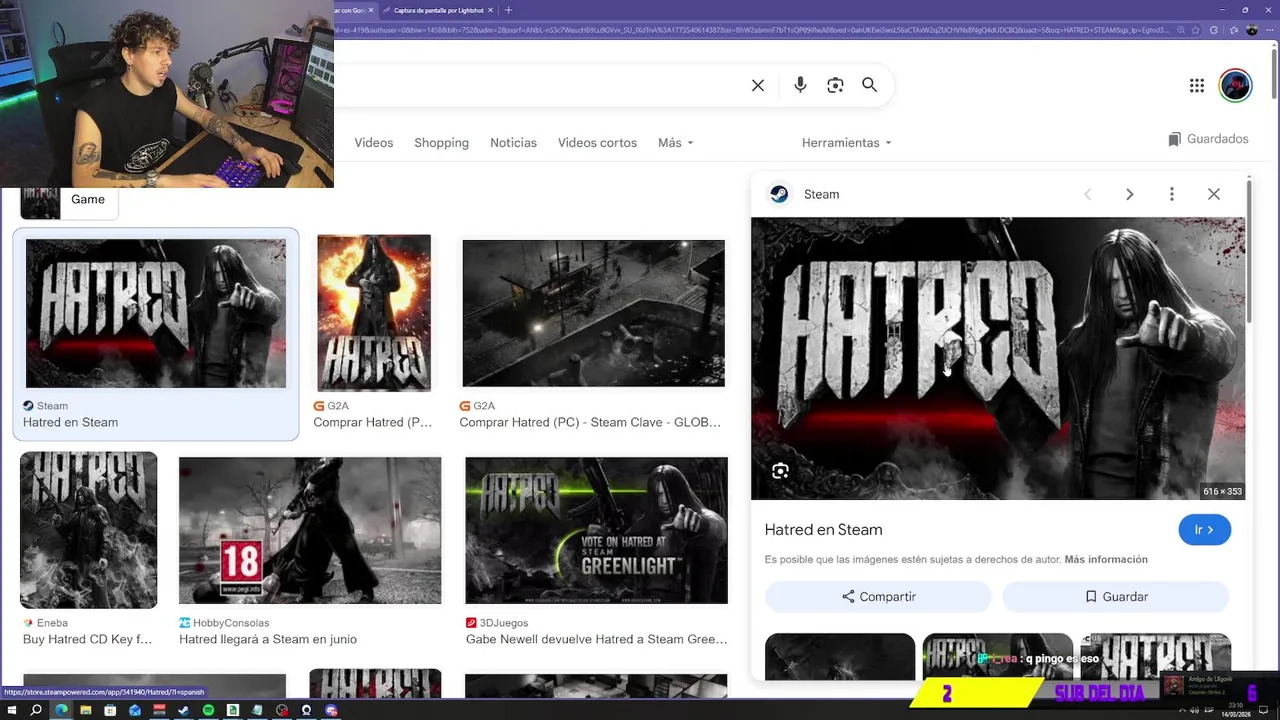Open Spotify from the taskbar
The image size is (1280, 720).
(x=208, y=711)
